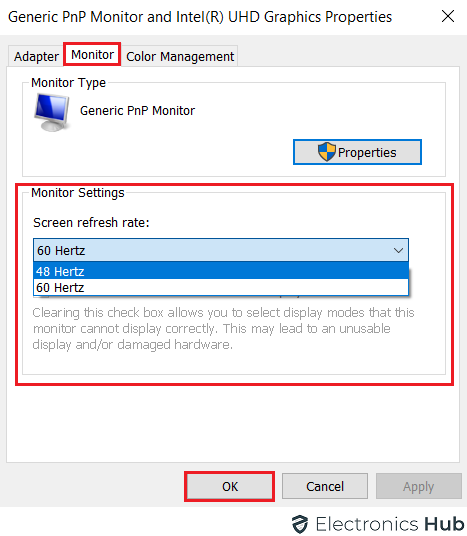The image size is (467, 536).
Task: Click the dialog title bar text
Action: [x=200, y=17]
